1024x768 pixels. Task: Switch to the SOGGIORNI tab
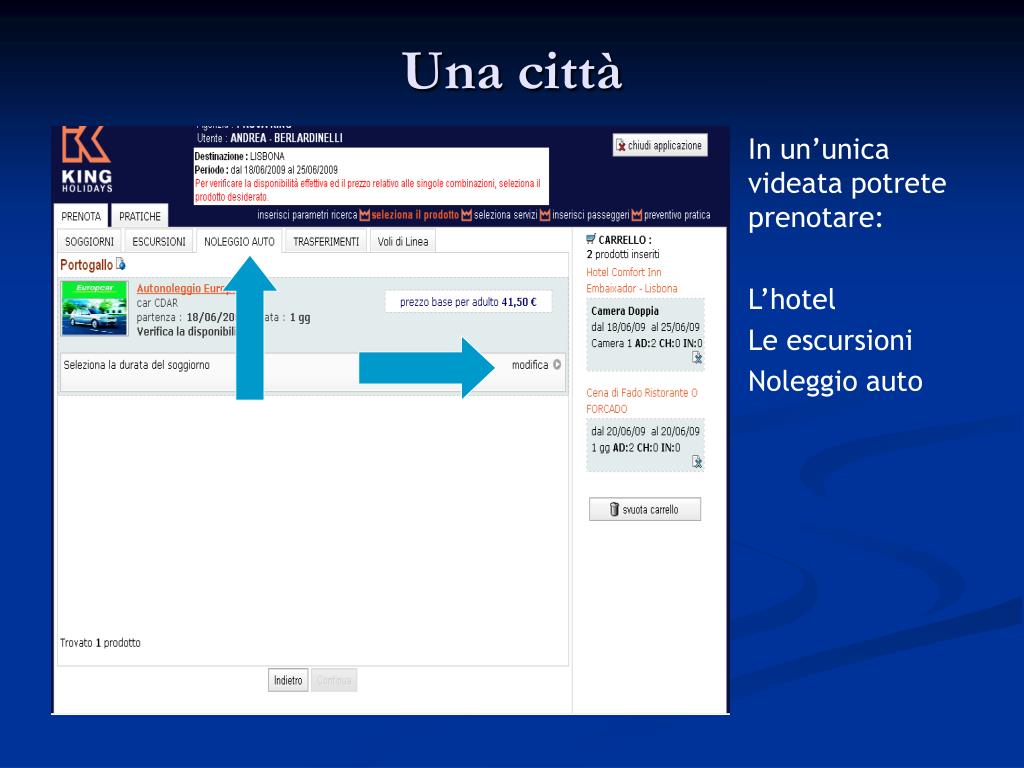pos(89,242)
